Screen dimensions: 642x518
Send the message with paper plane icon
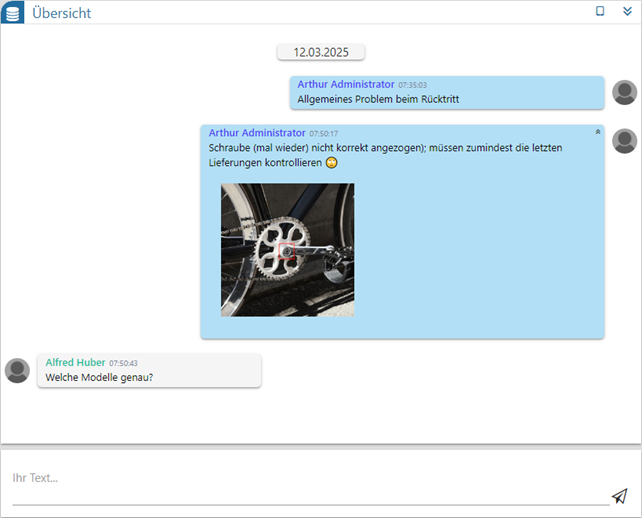620,495
